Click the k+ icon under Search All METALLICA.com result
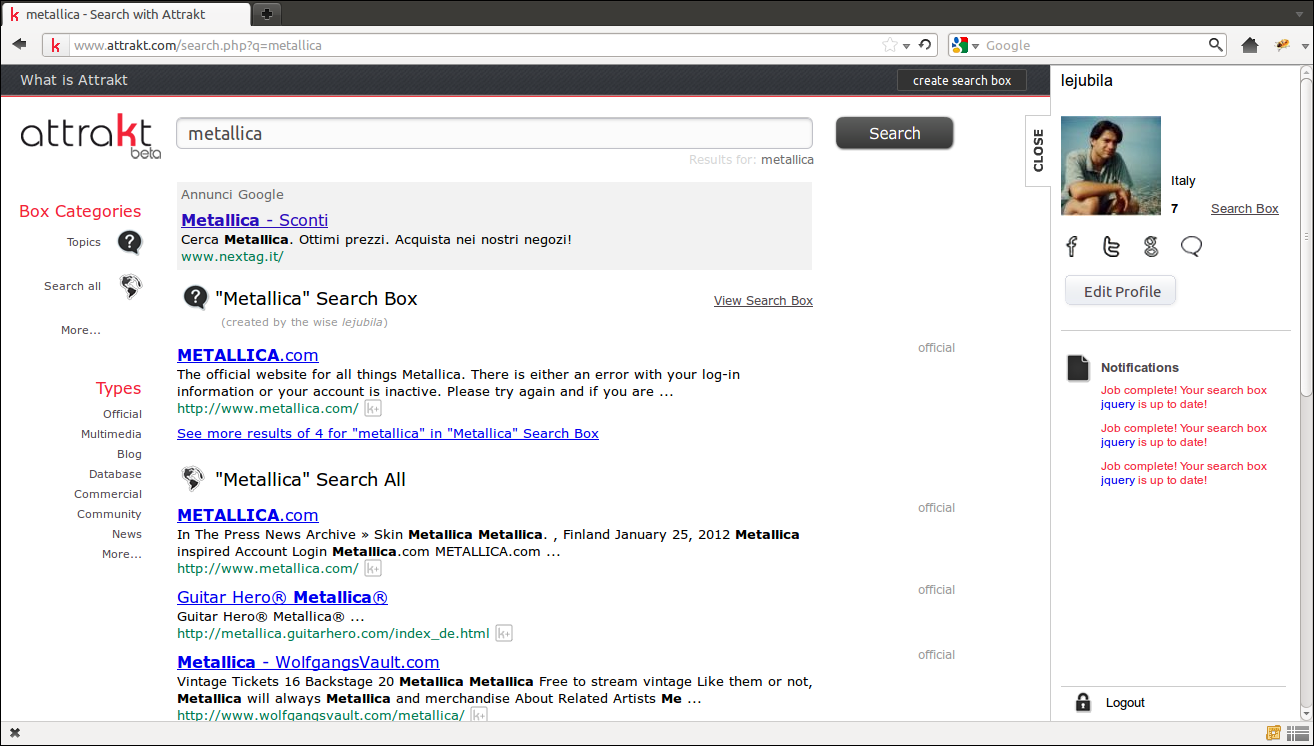 (372, 568)
